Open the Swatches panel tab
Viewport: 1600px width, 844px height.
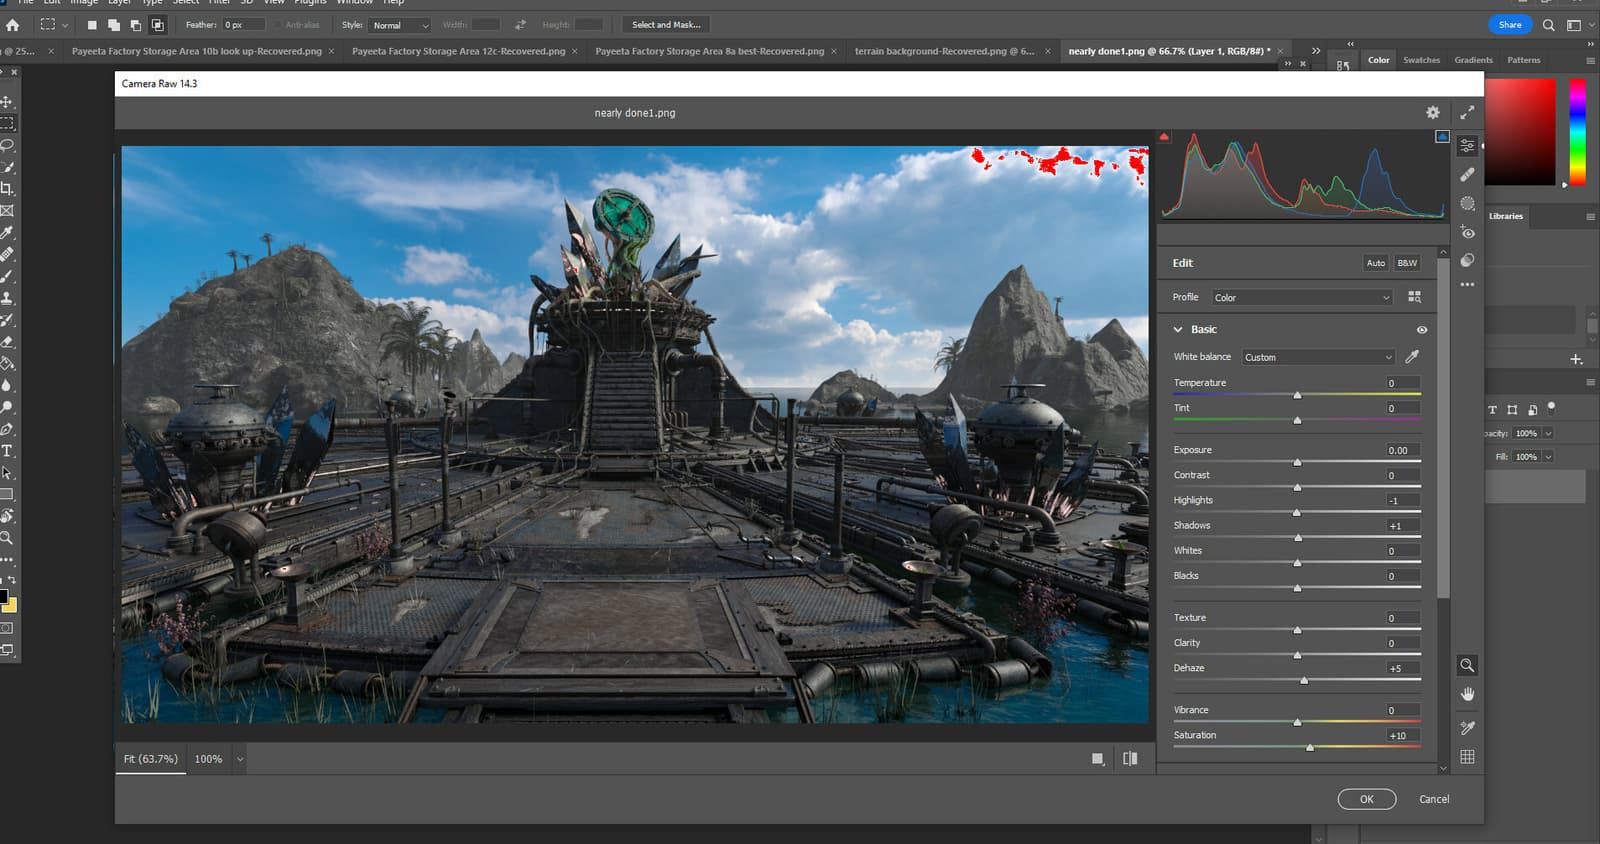click(1421, 60)
